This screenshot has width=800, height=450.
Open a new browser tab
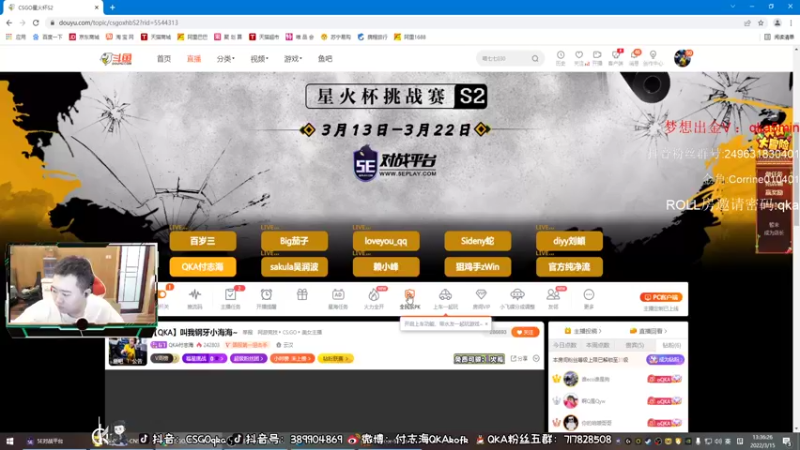coord(112,7)
